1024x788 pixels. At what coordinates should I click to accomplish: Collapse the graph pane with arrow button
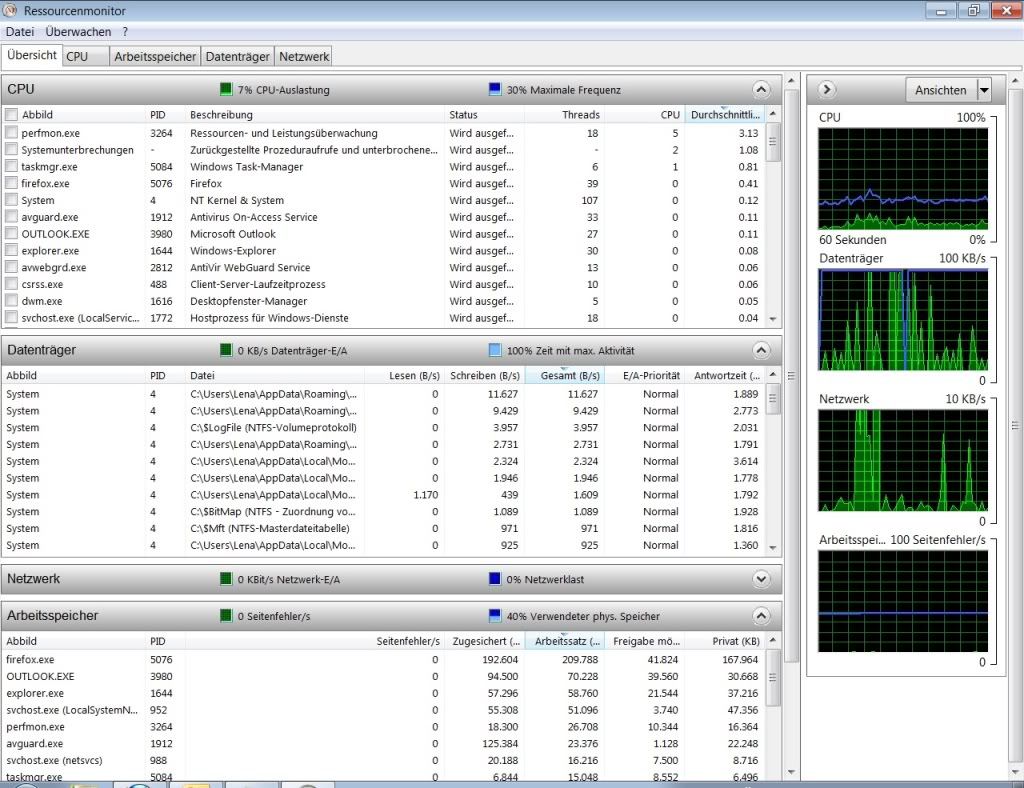coord(827,90)
